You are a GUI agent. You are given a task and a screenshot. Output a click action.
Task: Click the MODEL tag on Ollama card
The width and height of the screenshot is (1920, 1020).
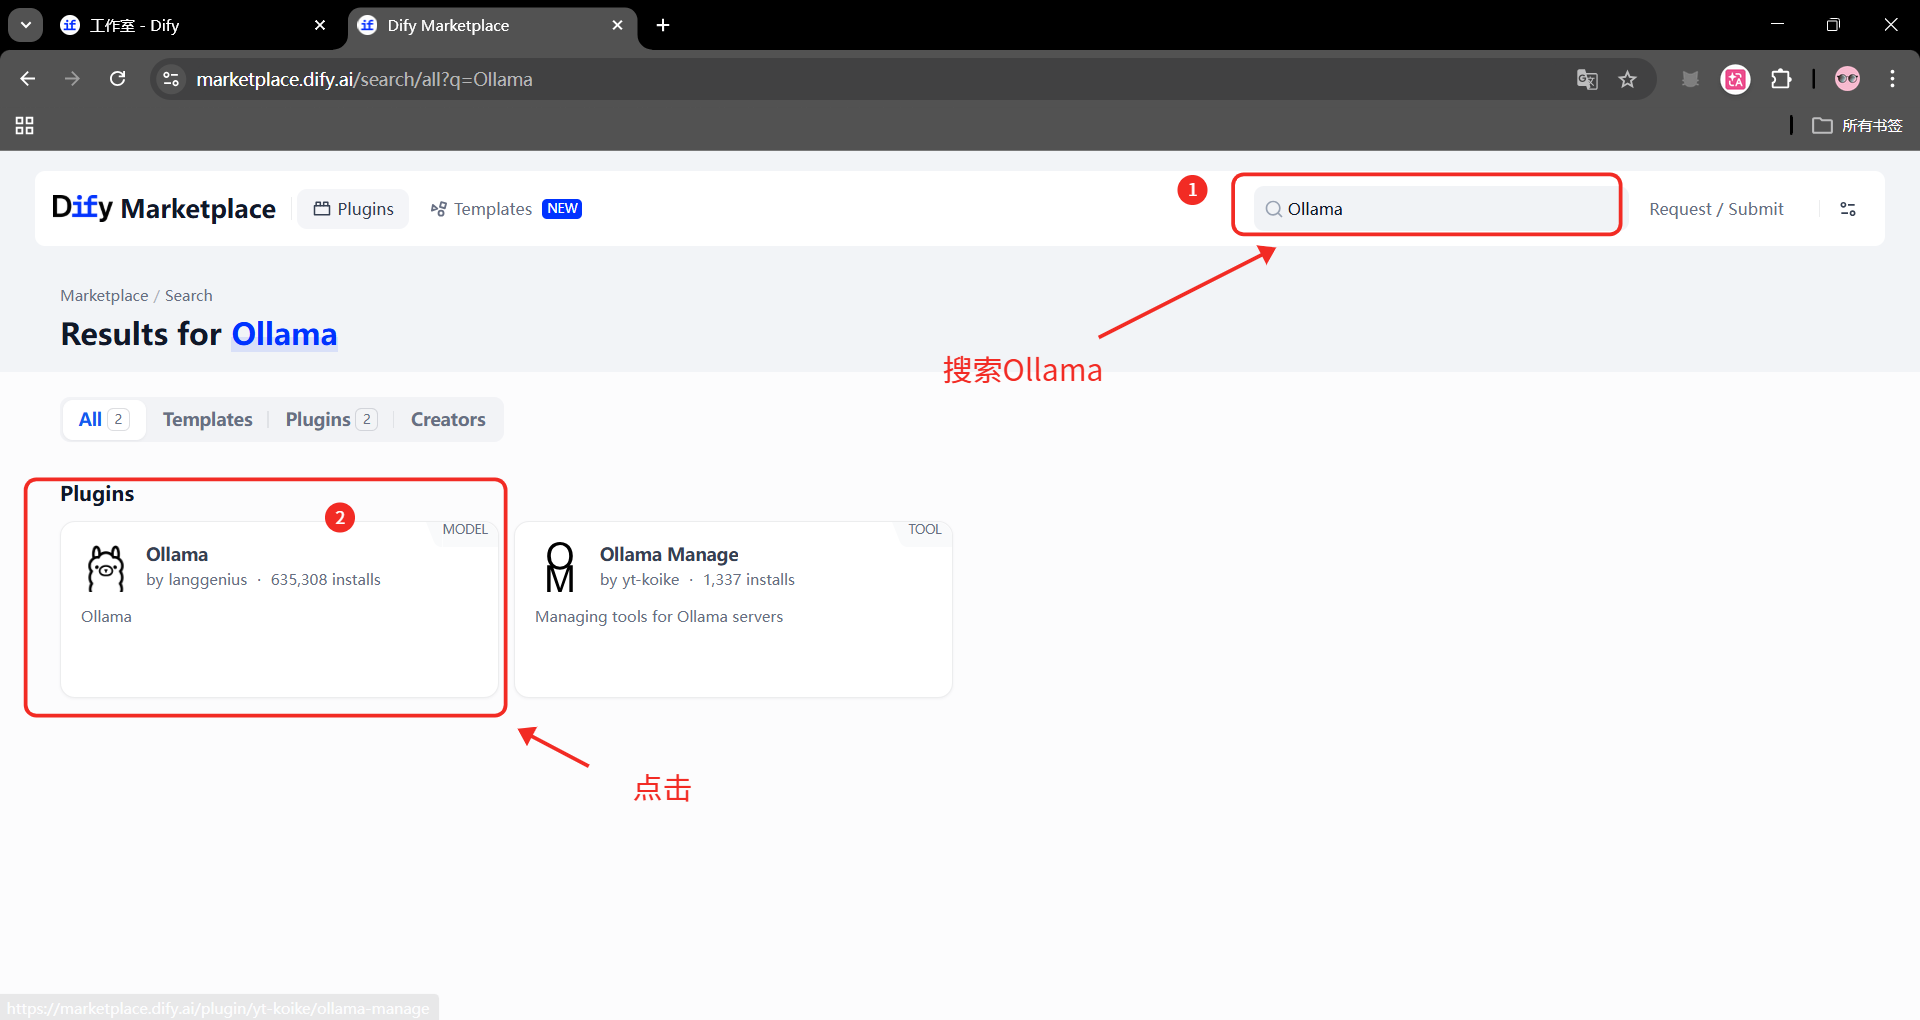(465, 530)
